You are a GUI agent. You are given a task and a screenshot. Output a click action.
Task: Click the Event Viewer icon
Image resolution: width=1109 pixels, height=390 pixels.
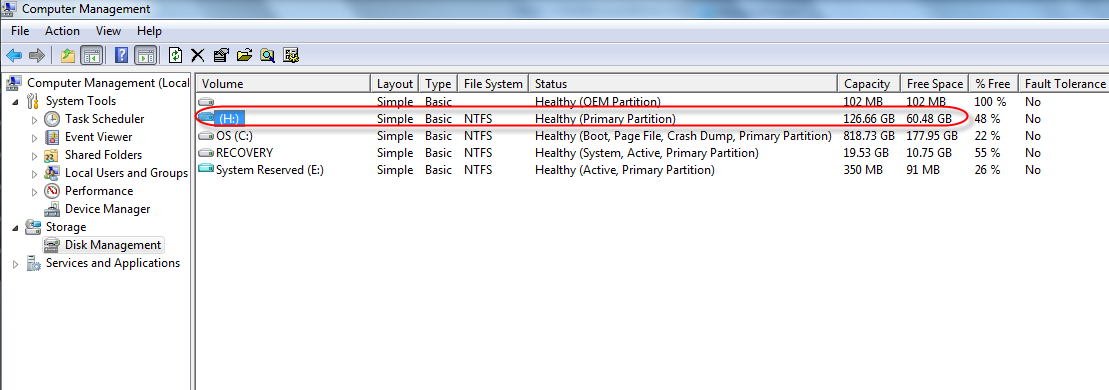click(x=52, y=137)
